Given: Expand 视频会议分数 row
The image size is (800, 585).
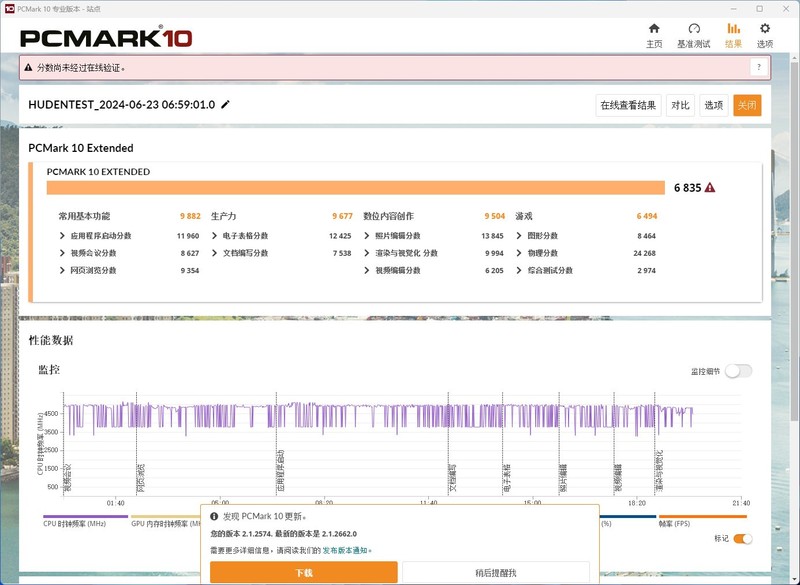Looking at the screenshot, I should [62, 253].
